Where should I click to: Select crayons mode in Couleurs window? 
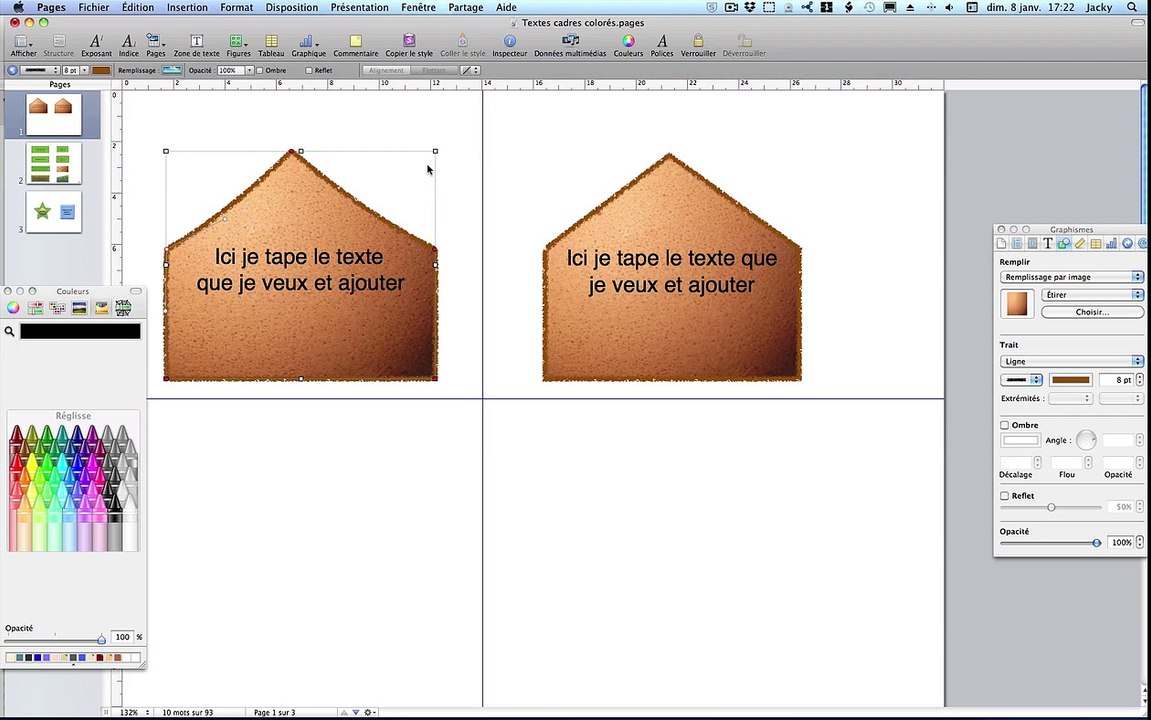[101, 308]
